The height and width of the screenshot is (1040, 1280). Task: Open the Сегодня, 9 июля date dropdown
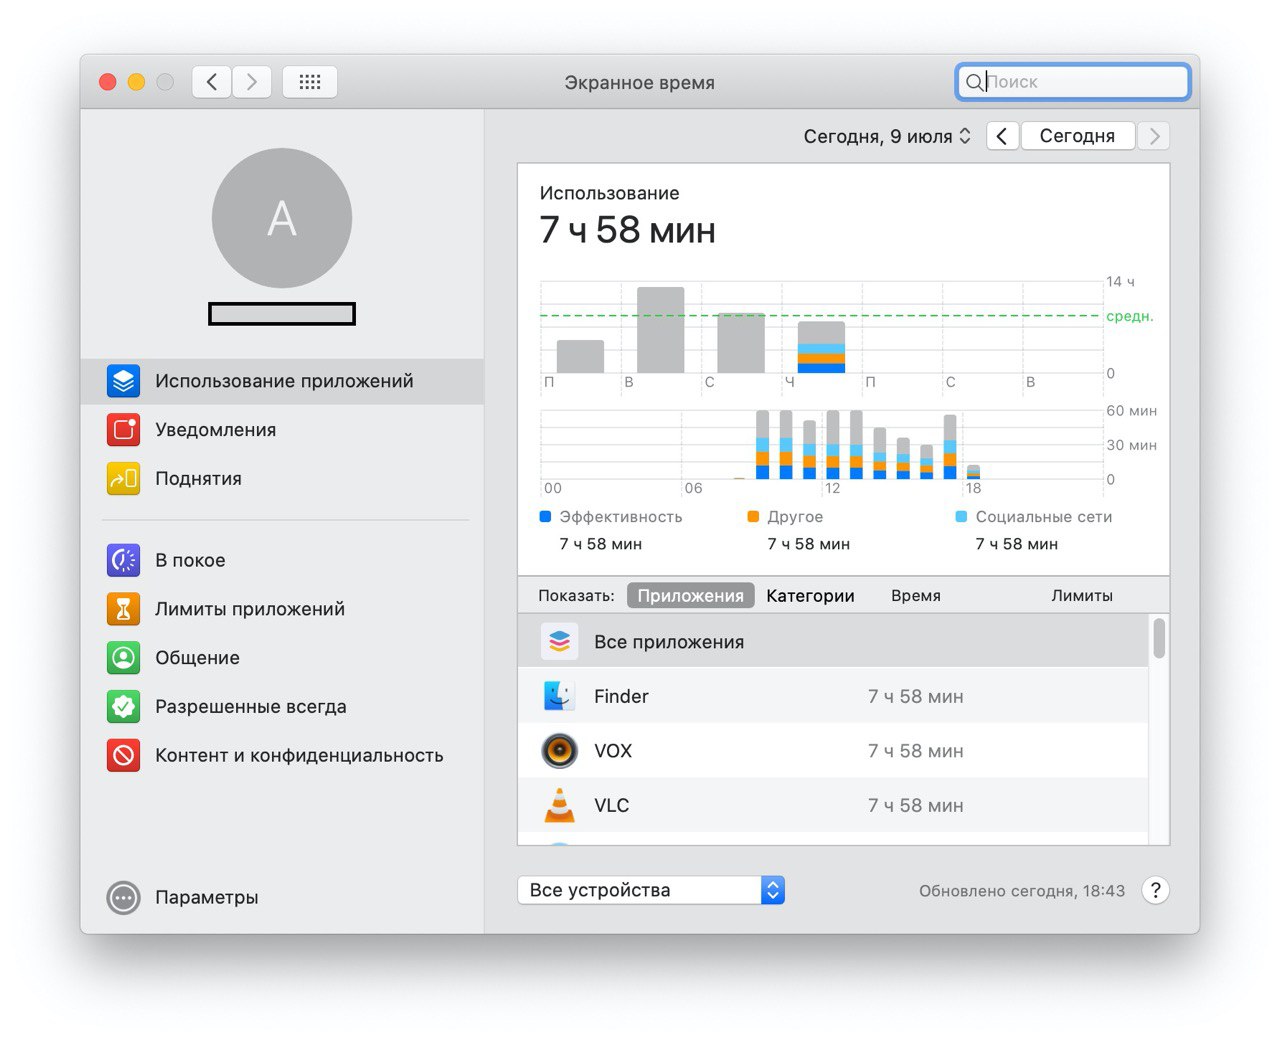(887, 136)
